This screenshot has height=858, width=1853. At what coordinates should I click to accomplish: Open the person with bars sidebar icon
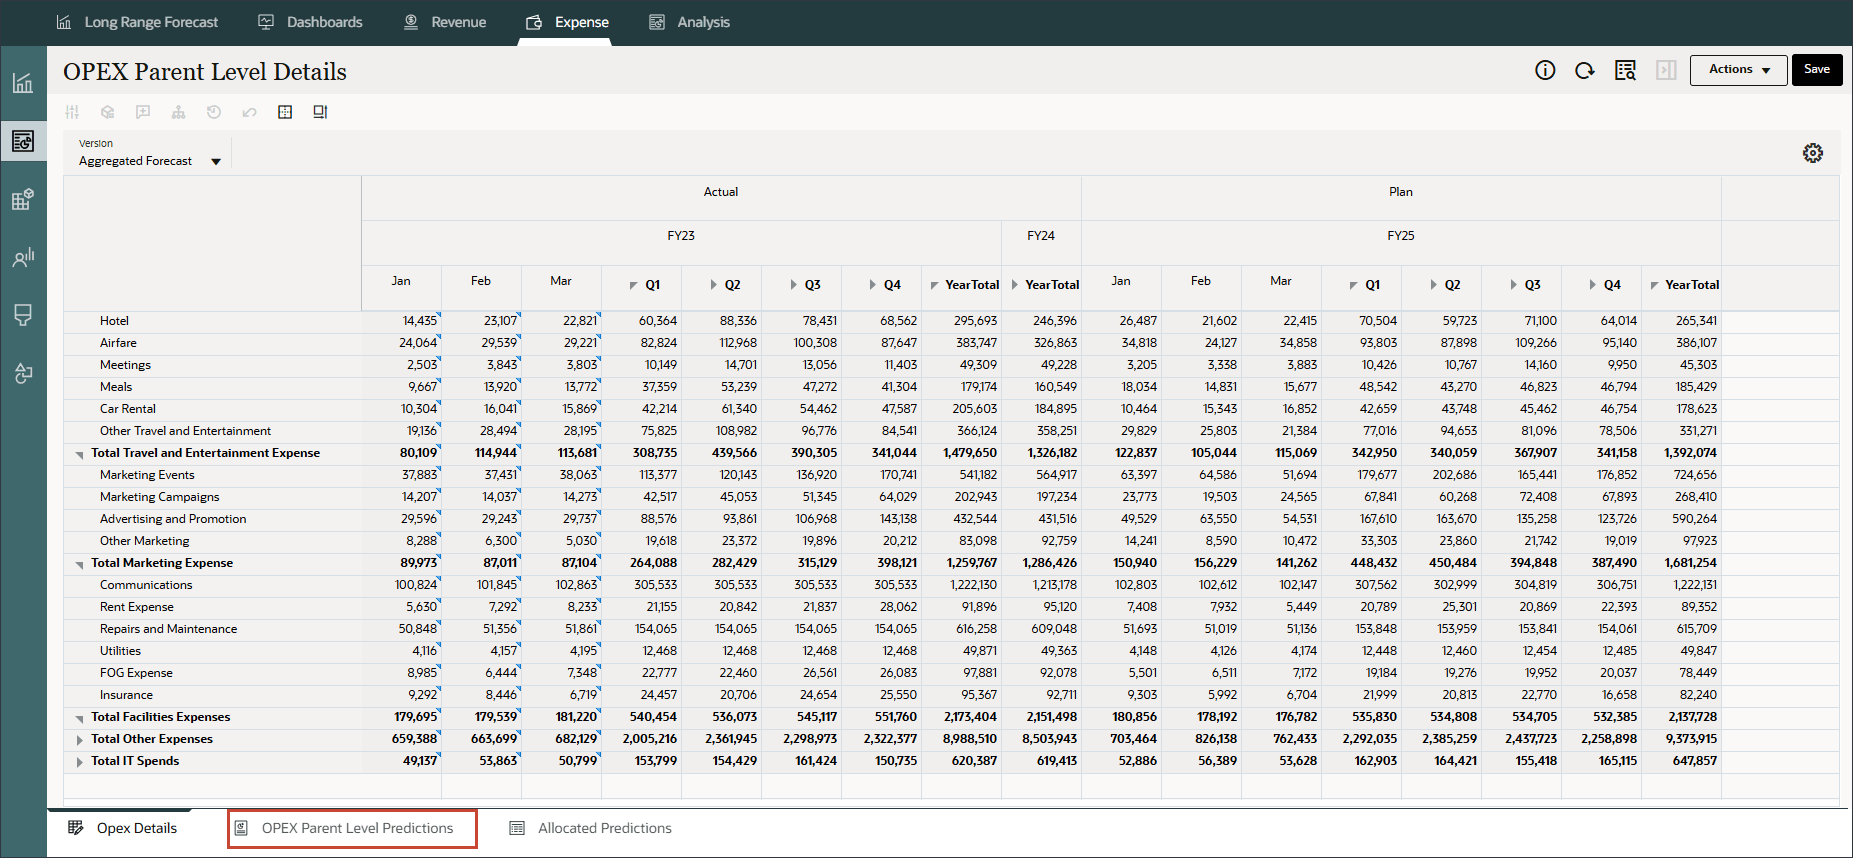23,258
